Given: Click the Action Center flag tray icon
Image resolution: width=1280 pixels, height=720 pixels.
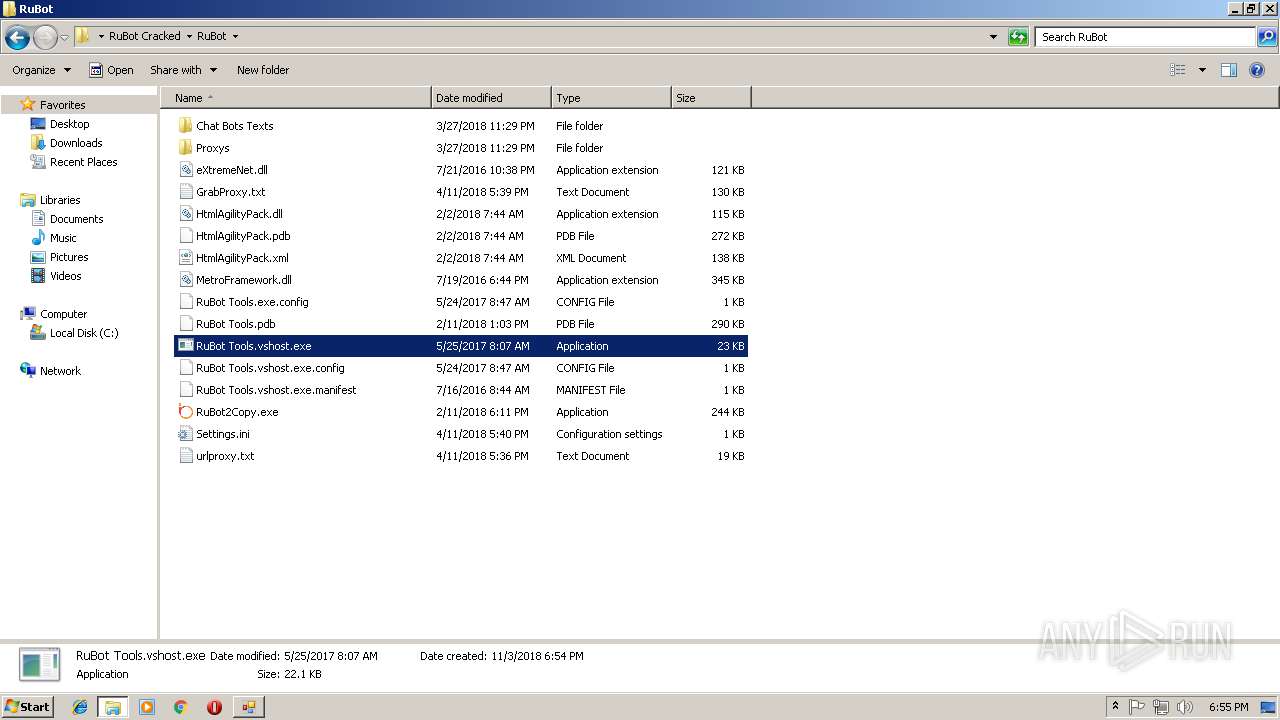Looking at the screenshot, I should tap(1137, 707).
